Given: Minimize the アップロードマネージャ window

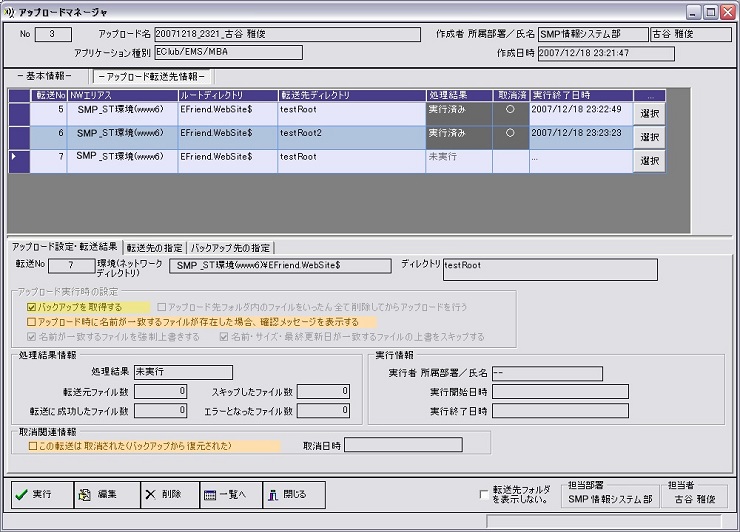Looking at the screenshot, I should click(x=693, y=12).
